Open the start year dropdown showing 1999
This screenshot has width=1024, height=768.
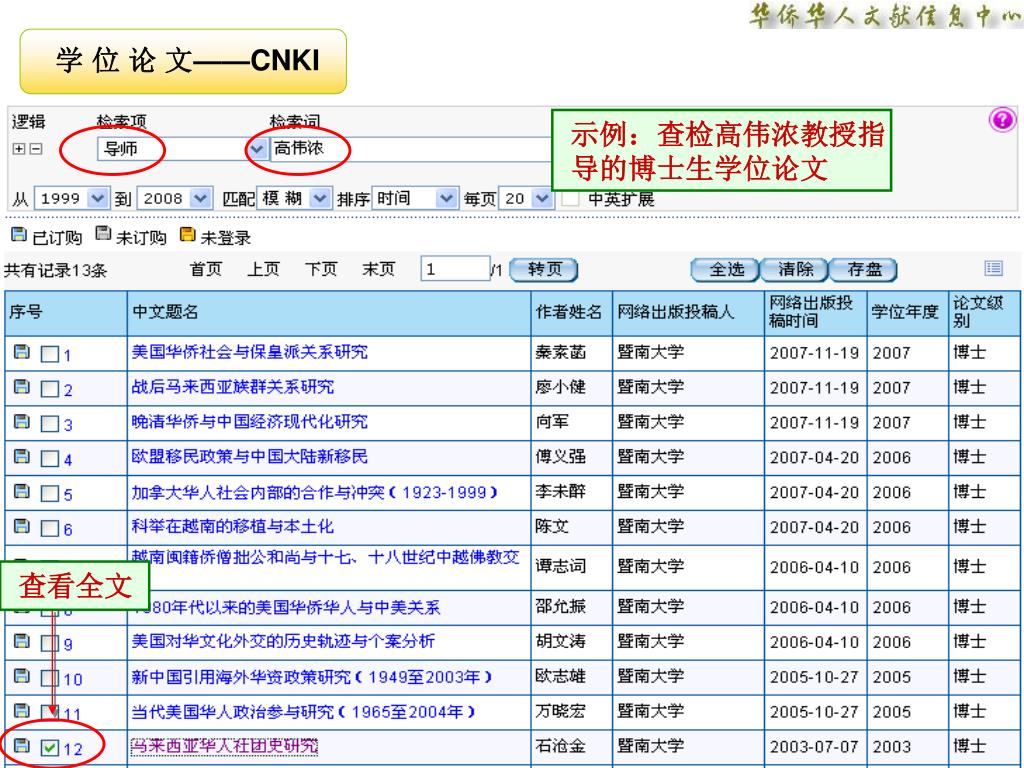(x=71, y=198)
